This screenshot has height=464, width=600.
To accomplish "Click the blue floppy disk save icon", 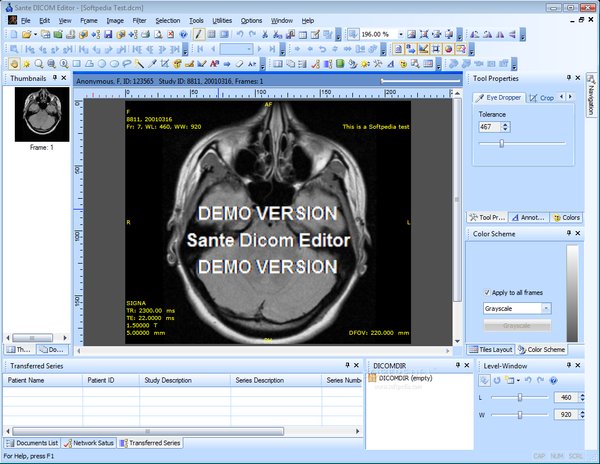I will click(107, 34).
